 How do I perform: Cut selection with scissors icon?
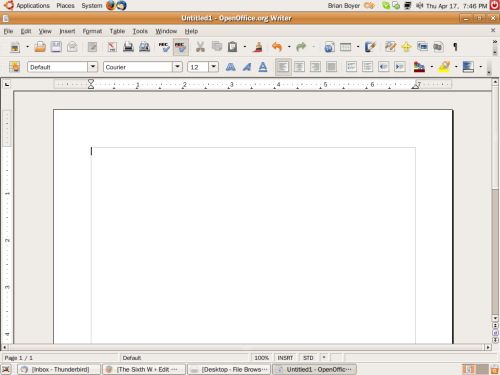(x=200, y=47)
